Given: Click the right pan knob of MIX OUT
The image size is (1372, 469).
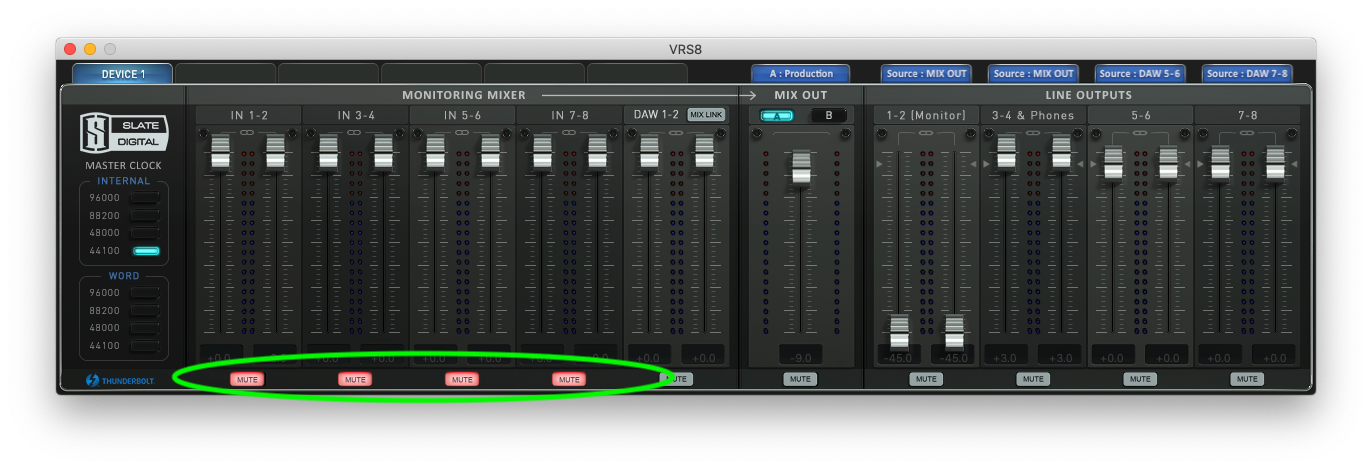Looking at the screenshot, I should 845,133.
